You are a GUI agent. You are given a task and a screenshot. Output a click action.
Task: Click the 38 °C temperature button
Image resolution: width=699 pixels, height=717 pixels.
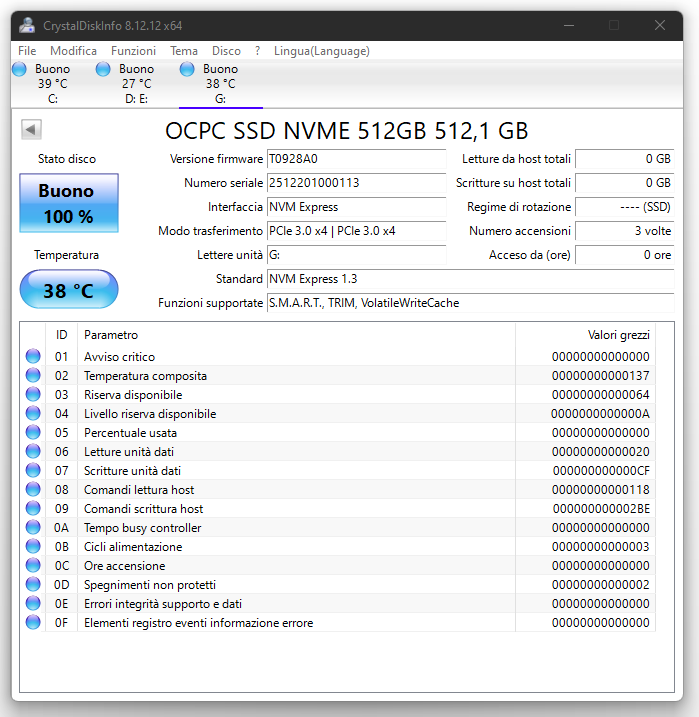(x=69, y=289)
